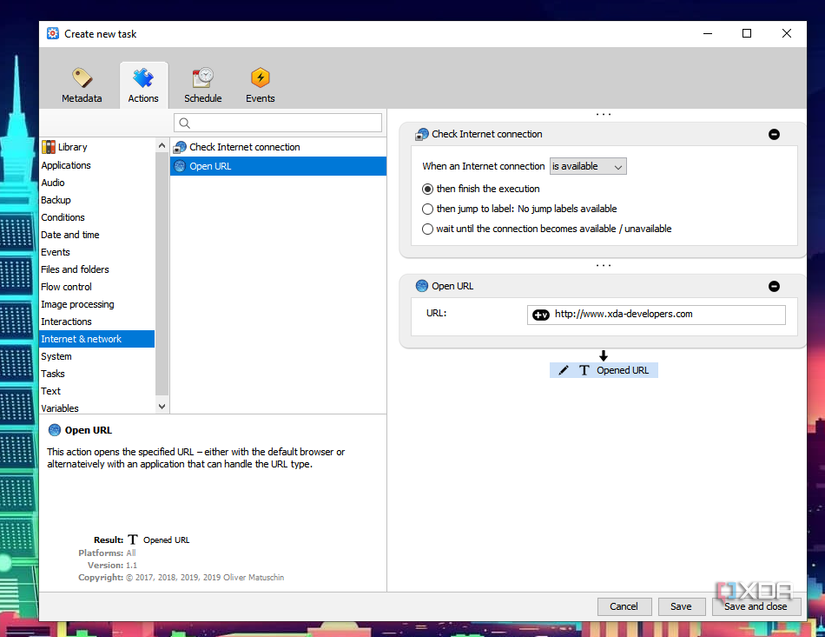Image resolution: width=825 pixels, height=637 pixels.
Task: Open the Schedule tab
Action: pyautogui.click(x=203, y=85)
